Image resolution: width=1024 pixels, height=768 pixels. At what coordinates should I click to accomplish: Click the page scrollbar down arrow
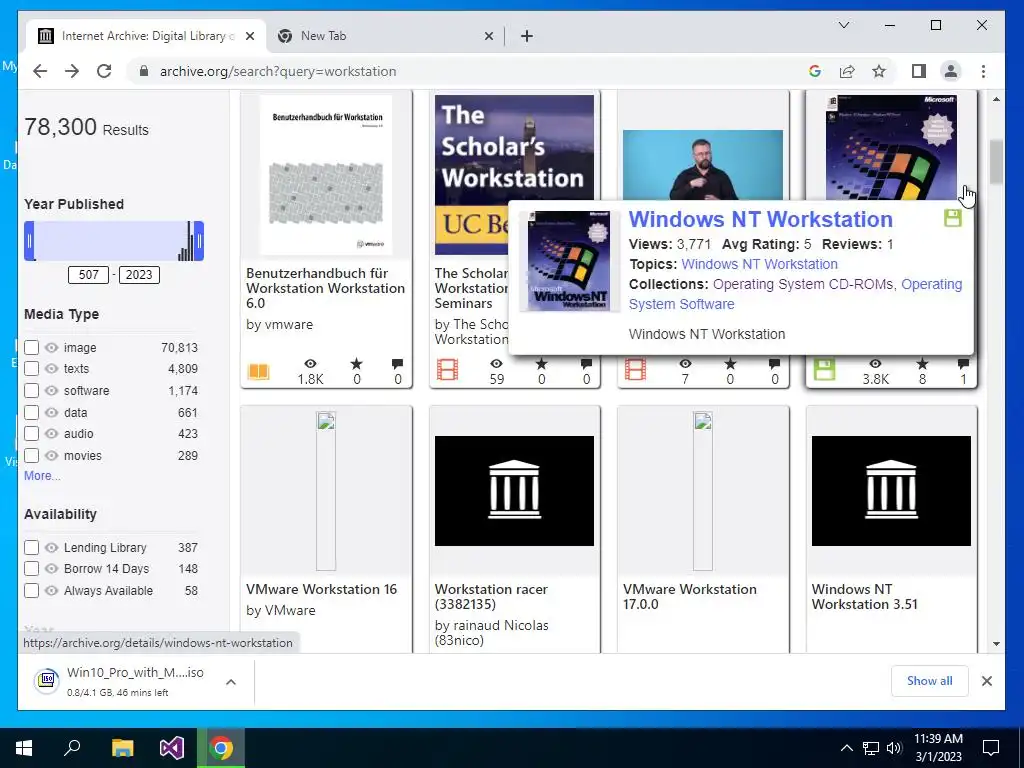pos(996,644)
